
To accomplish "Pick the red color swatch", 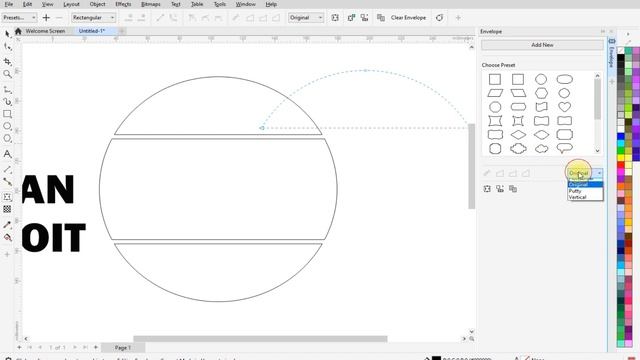I will [x=621, y=165].
